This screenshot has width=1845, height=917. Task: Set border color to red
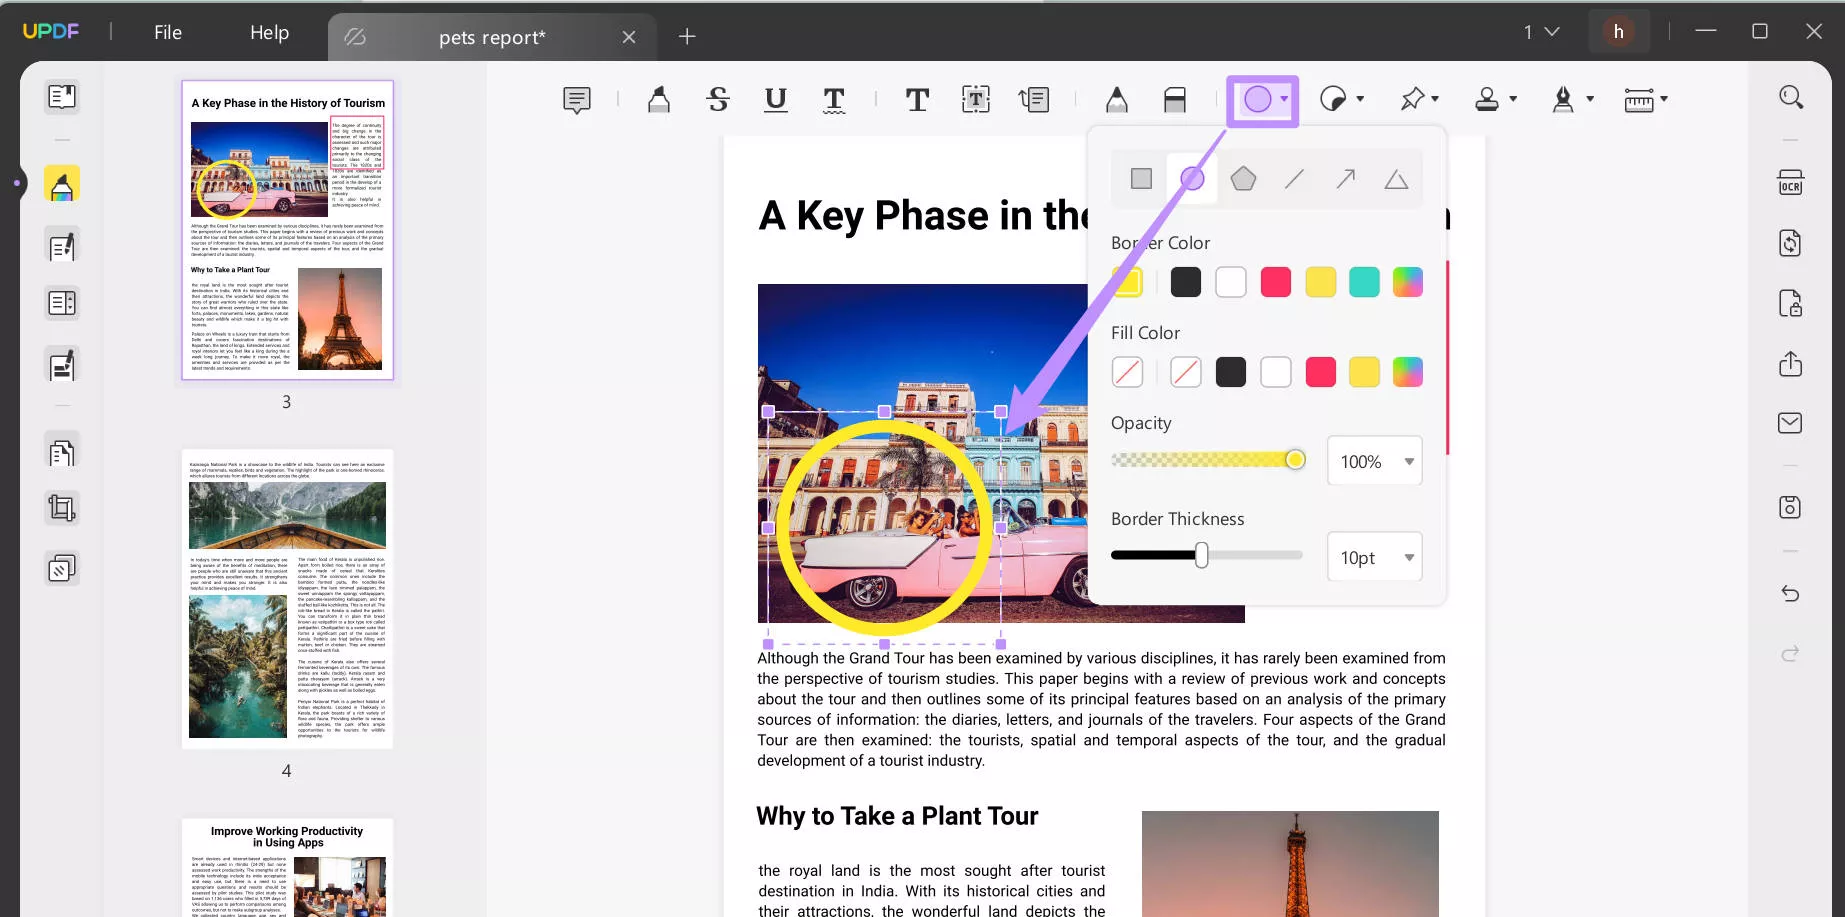click(x=1276, y=282)
